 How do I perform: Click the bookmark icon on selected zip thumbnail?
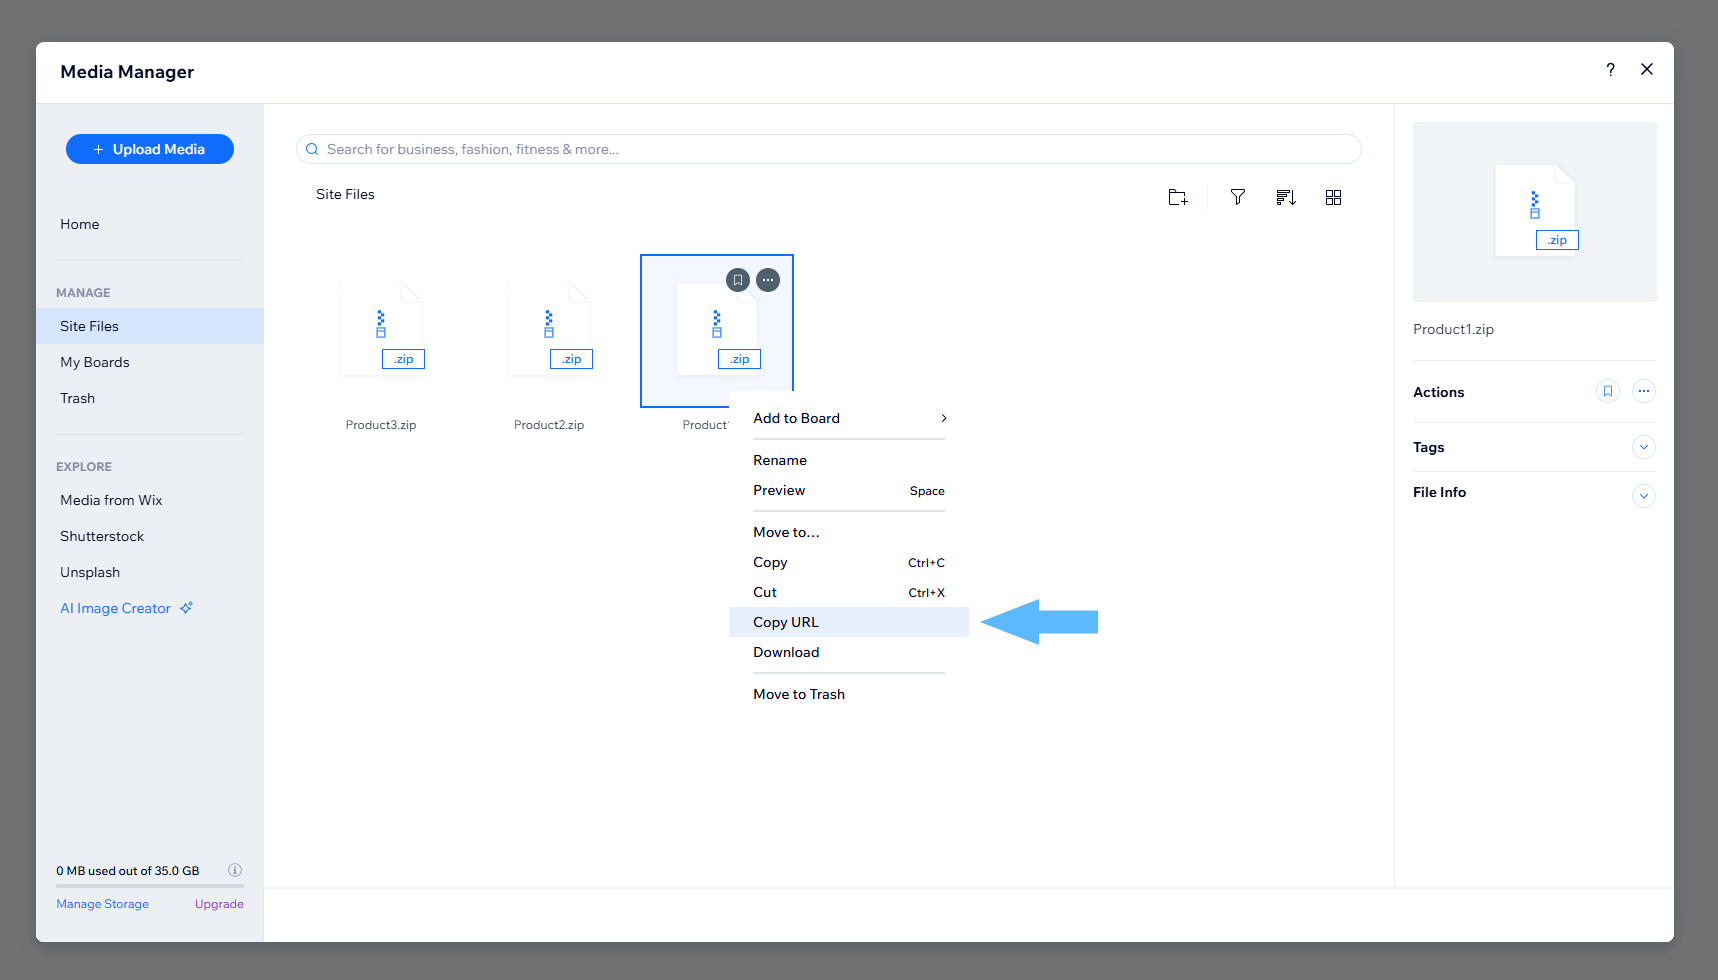pyautogui.click(x=738, y=280)
